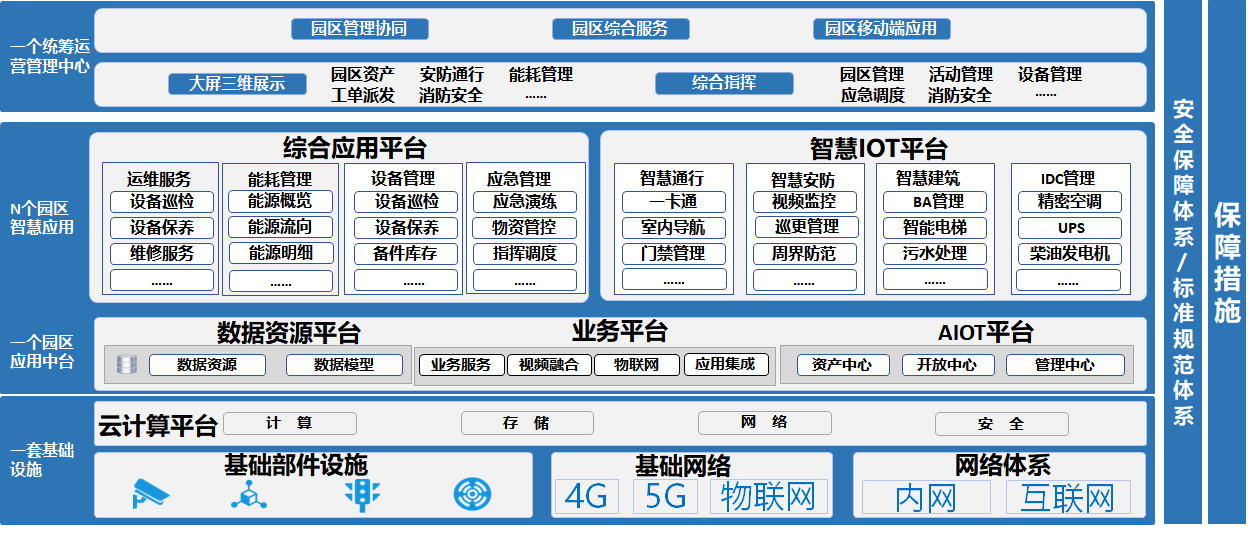Click the database cylinder icon
The image size is (1258, 535).
[126, 365]
